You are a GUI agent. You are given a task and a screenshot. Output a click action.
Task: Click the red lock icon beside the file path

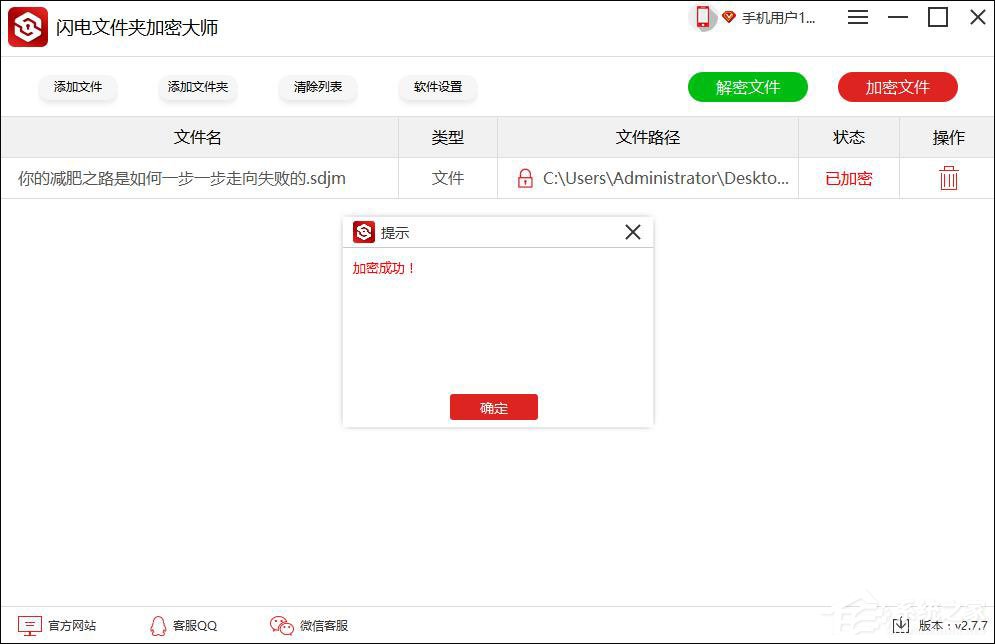[524, 177]
